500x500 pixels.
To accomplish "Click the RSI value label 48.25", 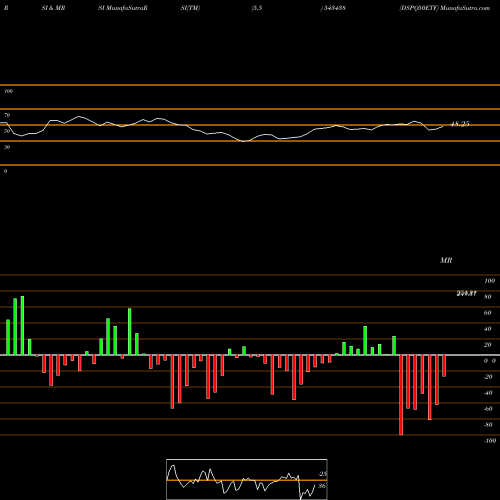I will 460,124.
